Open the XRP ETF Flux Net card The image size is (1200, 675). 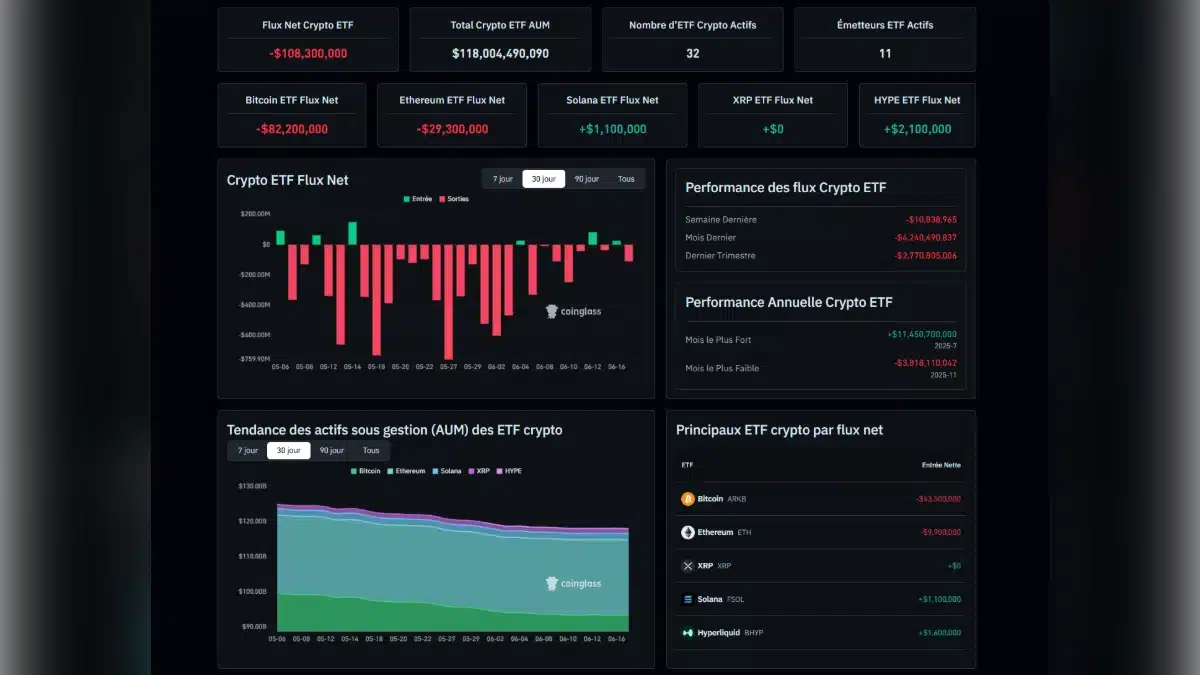tap(773, 115)
